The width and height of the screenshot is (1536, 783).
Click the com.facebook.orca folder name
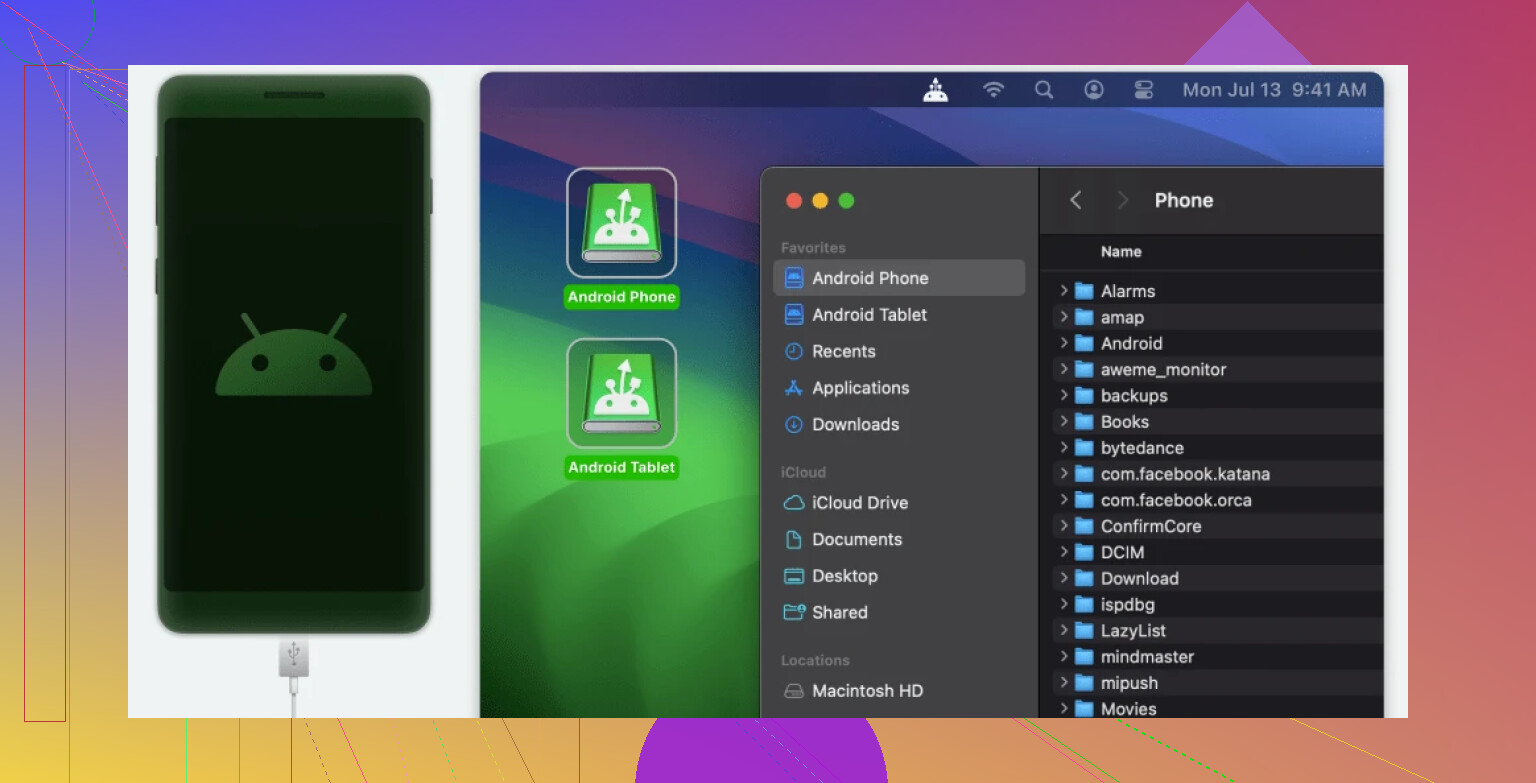click(1176, 500)
